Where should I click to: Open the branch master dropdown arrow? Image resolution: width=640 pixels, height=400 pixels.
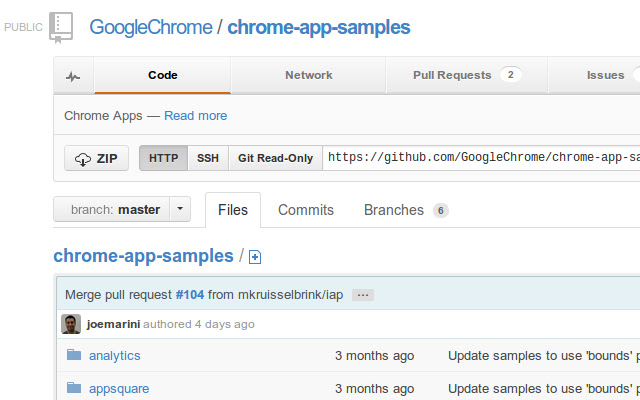pos(180,209)
